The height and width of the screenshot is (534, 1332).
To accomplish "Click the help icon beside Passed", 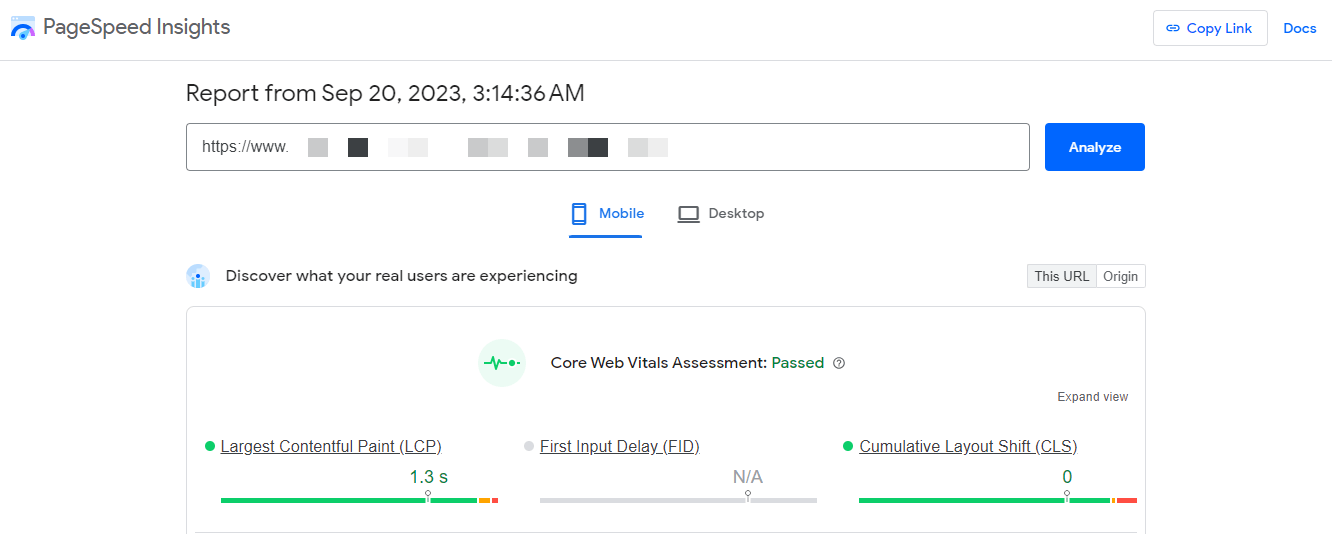I will (839, 363).
